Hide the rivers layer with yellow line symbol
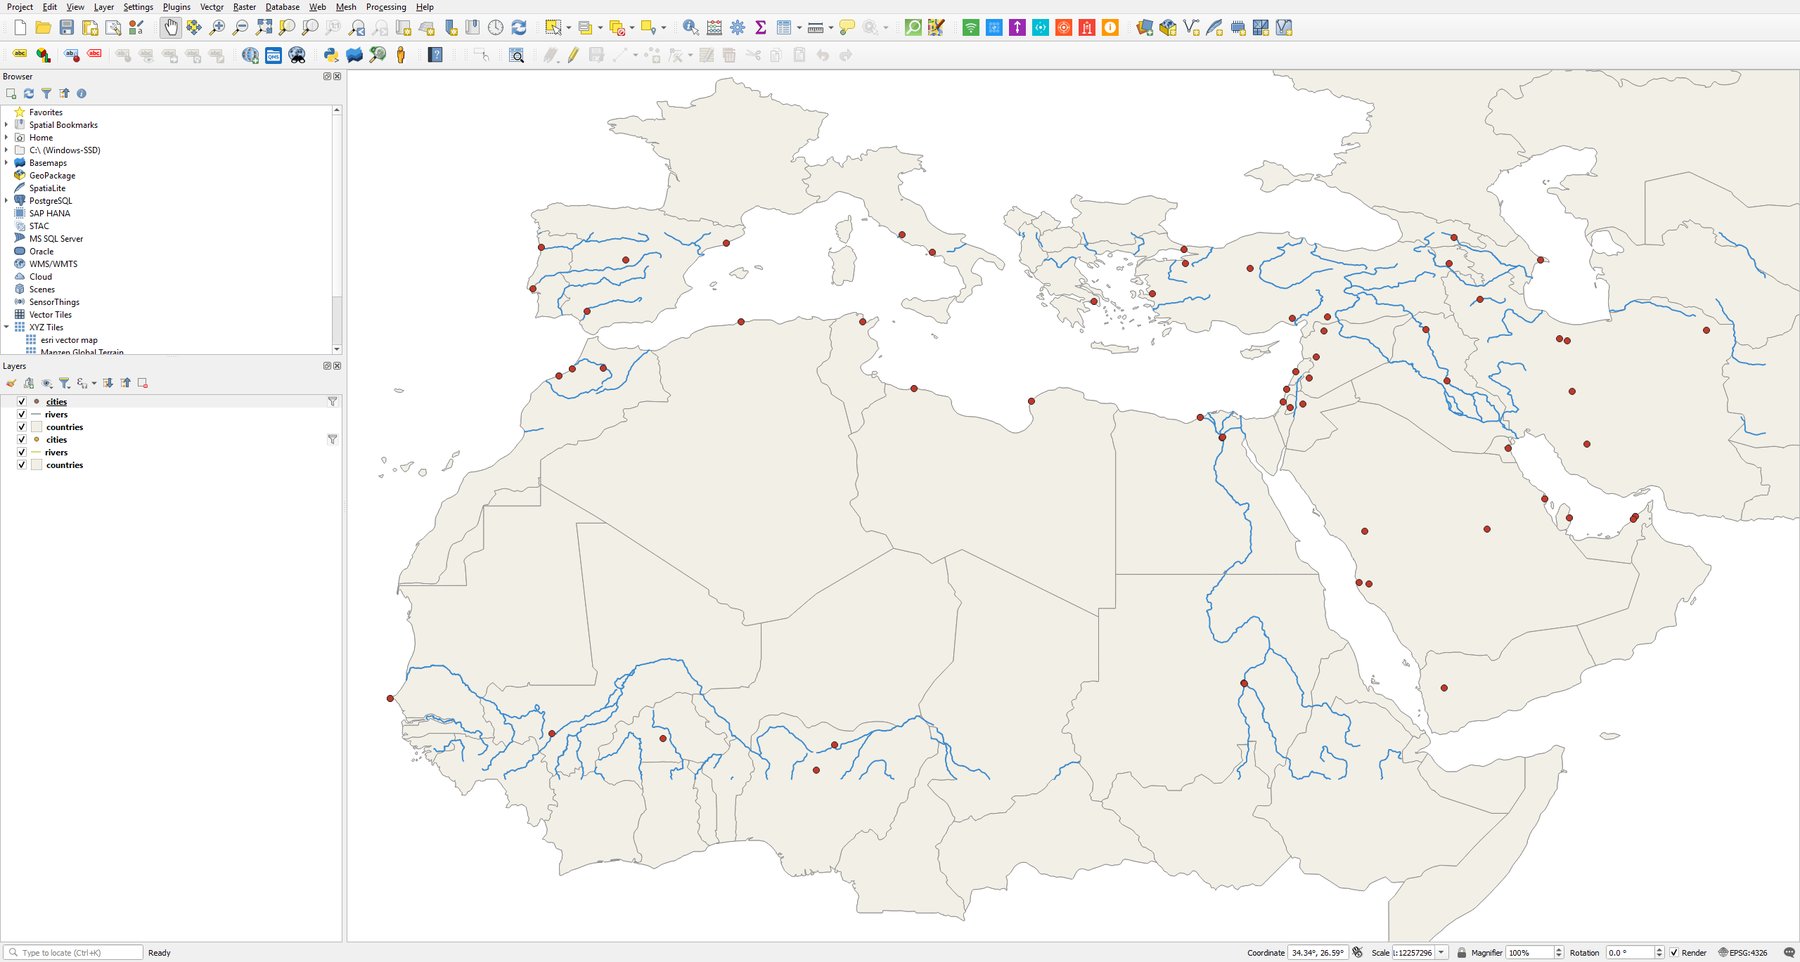 point(22,452)
